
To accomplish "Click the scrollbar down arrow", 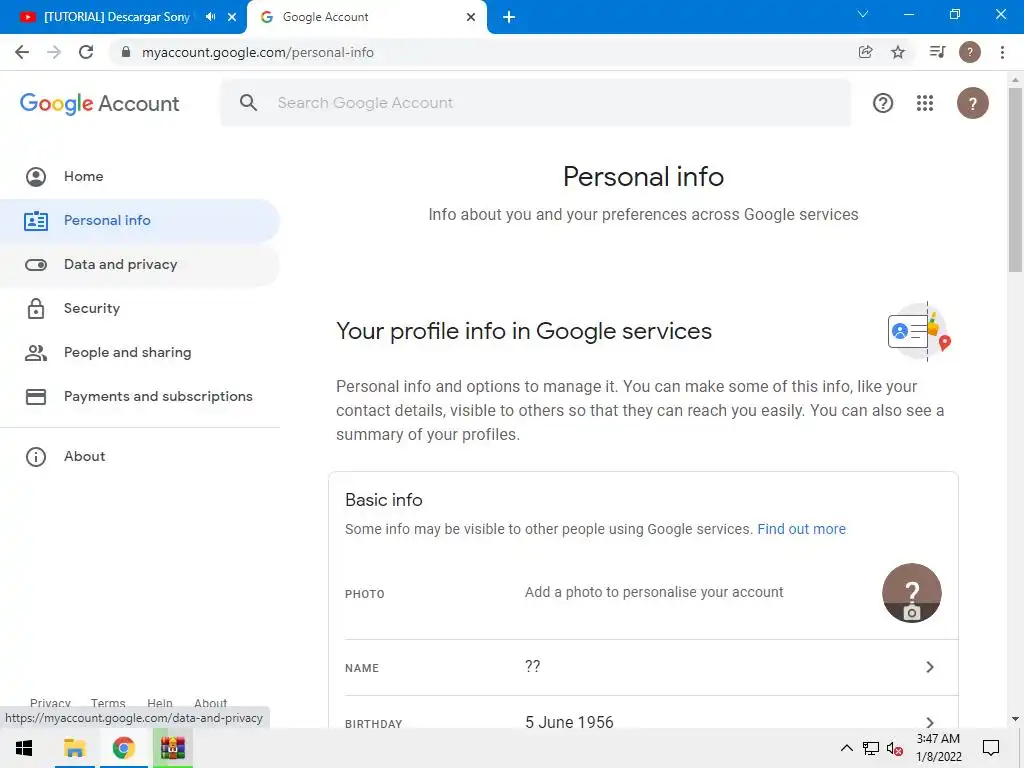I will (1015, 719).
